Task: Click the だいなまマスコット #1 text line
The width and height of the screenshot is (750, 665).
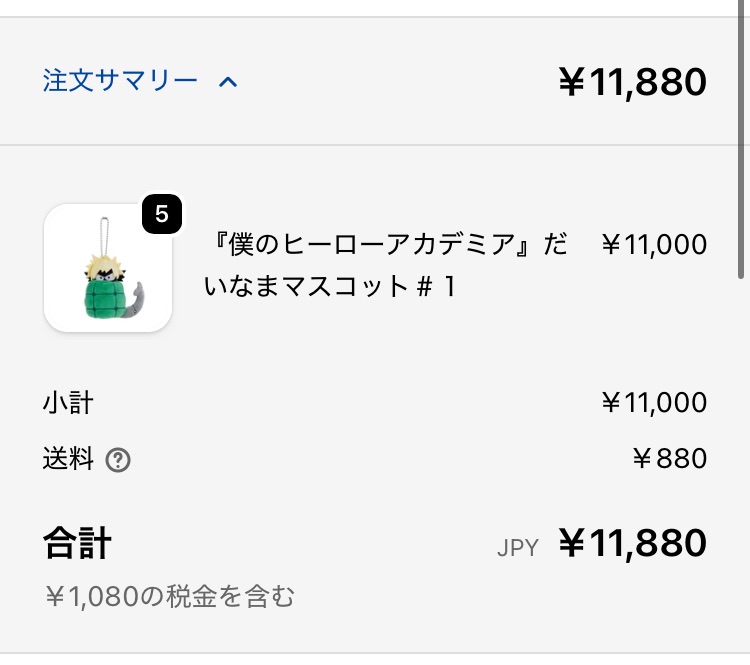Action: (x=330, y=287)
